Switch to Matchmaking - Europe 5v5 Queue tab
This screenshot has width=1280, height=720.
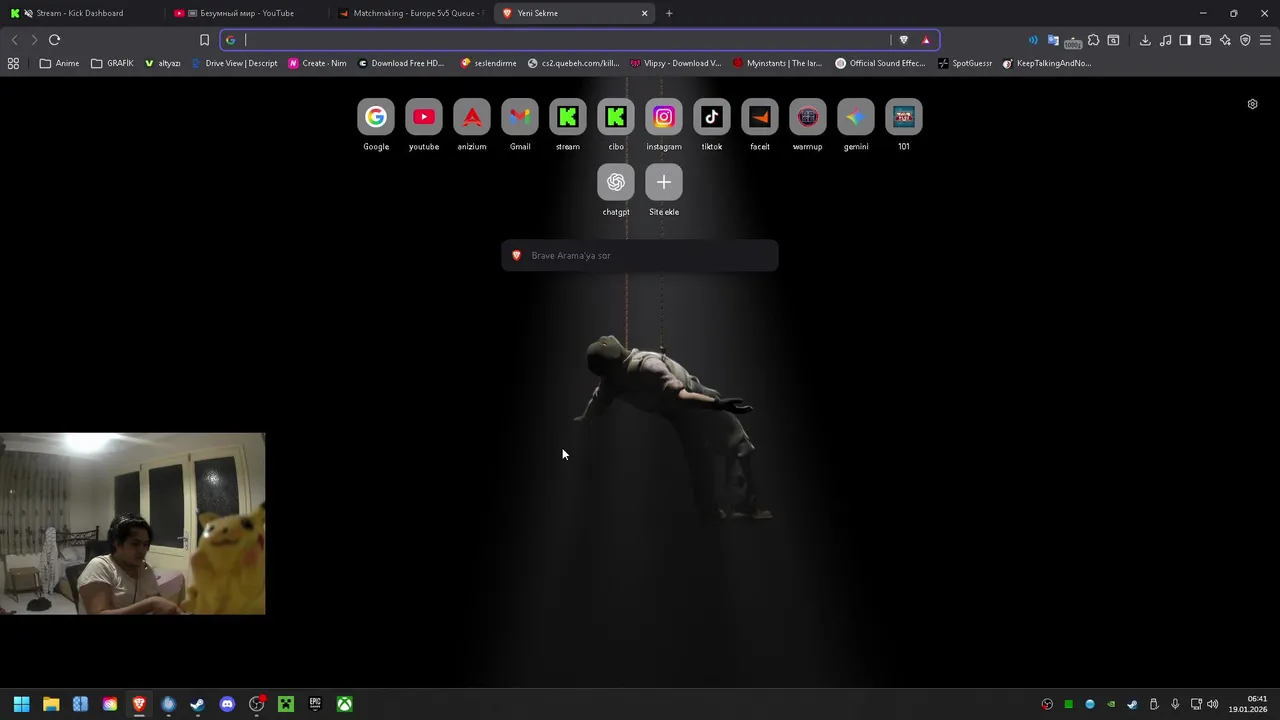[x=410, y=13]
